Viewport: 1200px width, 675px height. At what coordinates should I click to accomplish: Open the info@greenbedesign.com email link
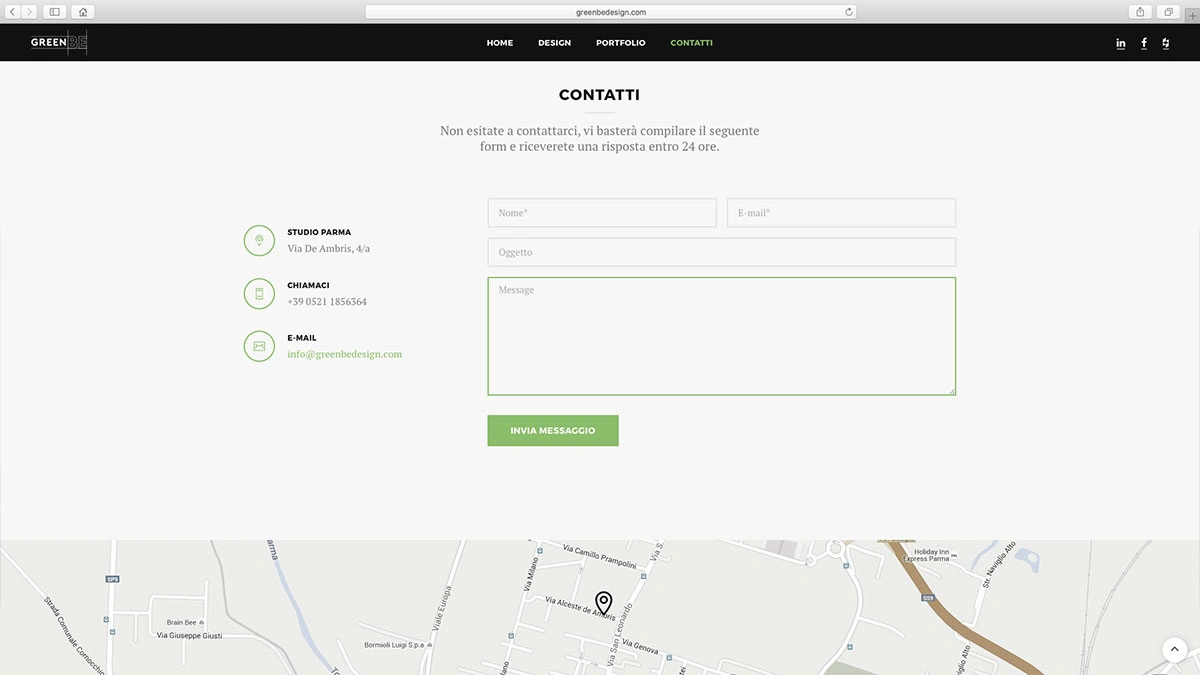(344, 354)
